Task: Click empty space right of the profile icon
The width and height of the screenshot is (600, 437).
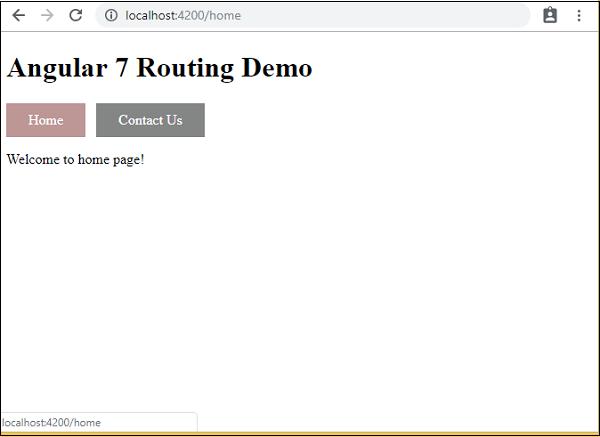Action: point(565,16)
